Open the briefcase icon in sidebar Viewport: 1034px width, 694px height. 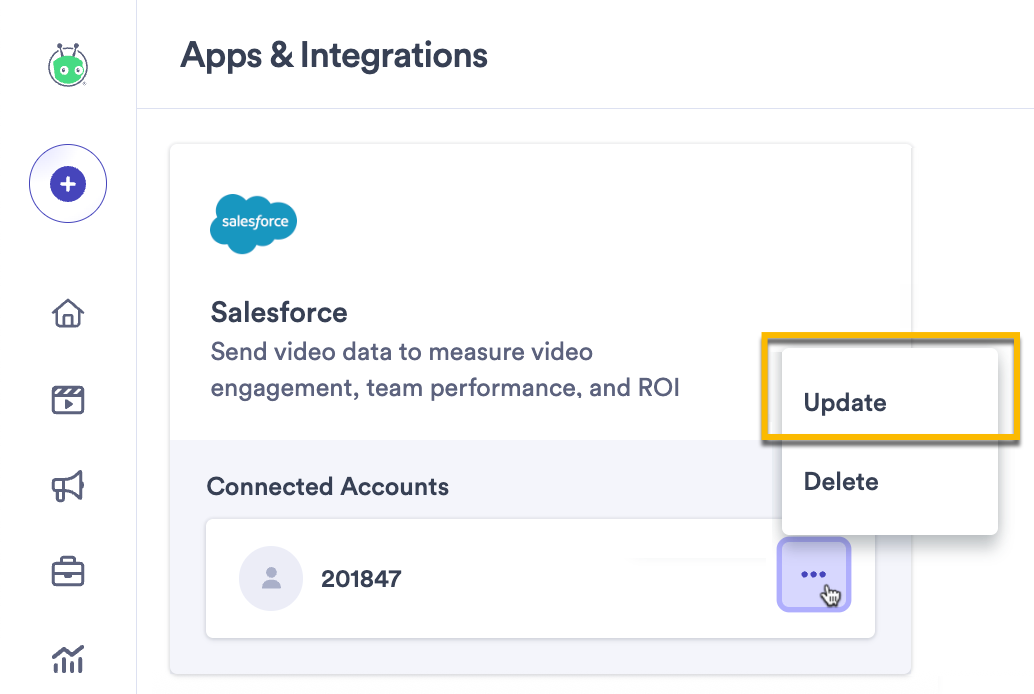coord(68,572)
